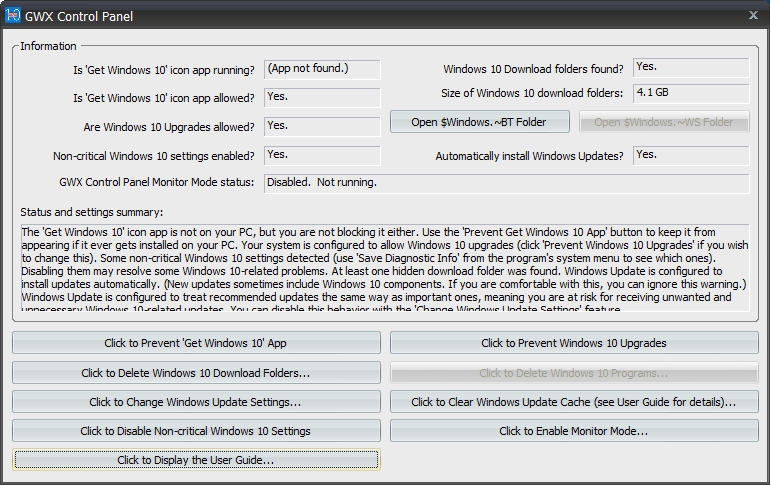The image size is (771, 486).
Task: Click the Non-critical settings enabled Yes field
Action: tap(322, 155)
